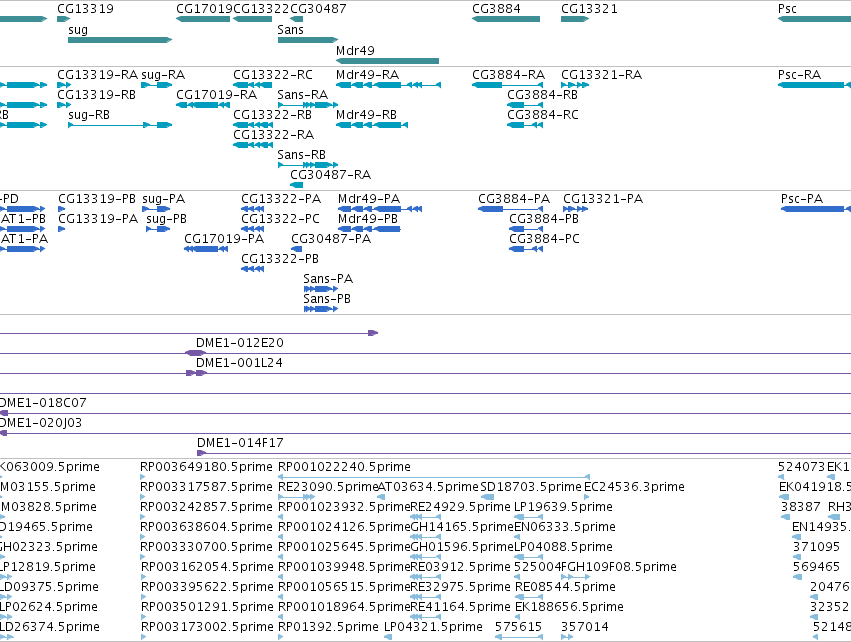
Task: Select the CG17019-RA transcript
Action: tap(203, 105)
